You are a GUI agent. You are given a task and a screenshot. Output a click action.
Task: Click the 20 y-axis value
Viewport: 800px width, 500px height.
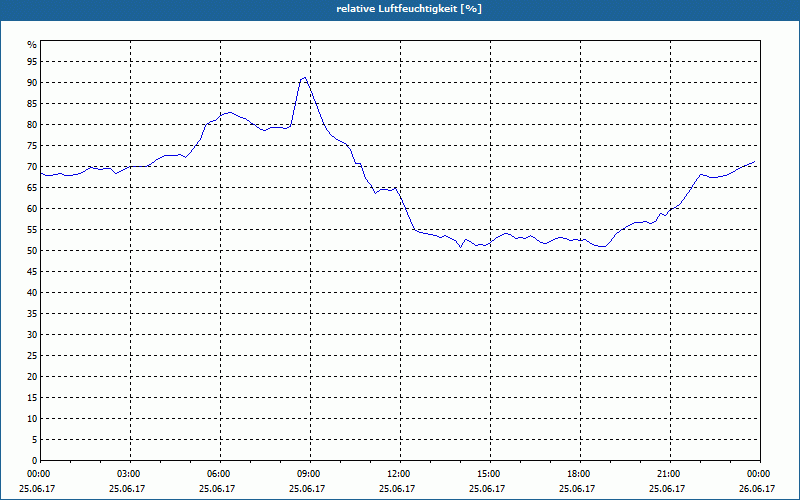pos(32,377)
